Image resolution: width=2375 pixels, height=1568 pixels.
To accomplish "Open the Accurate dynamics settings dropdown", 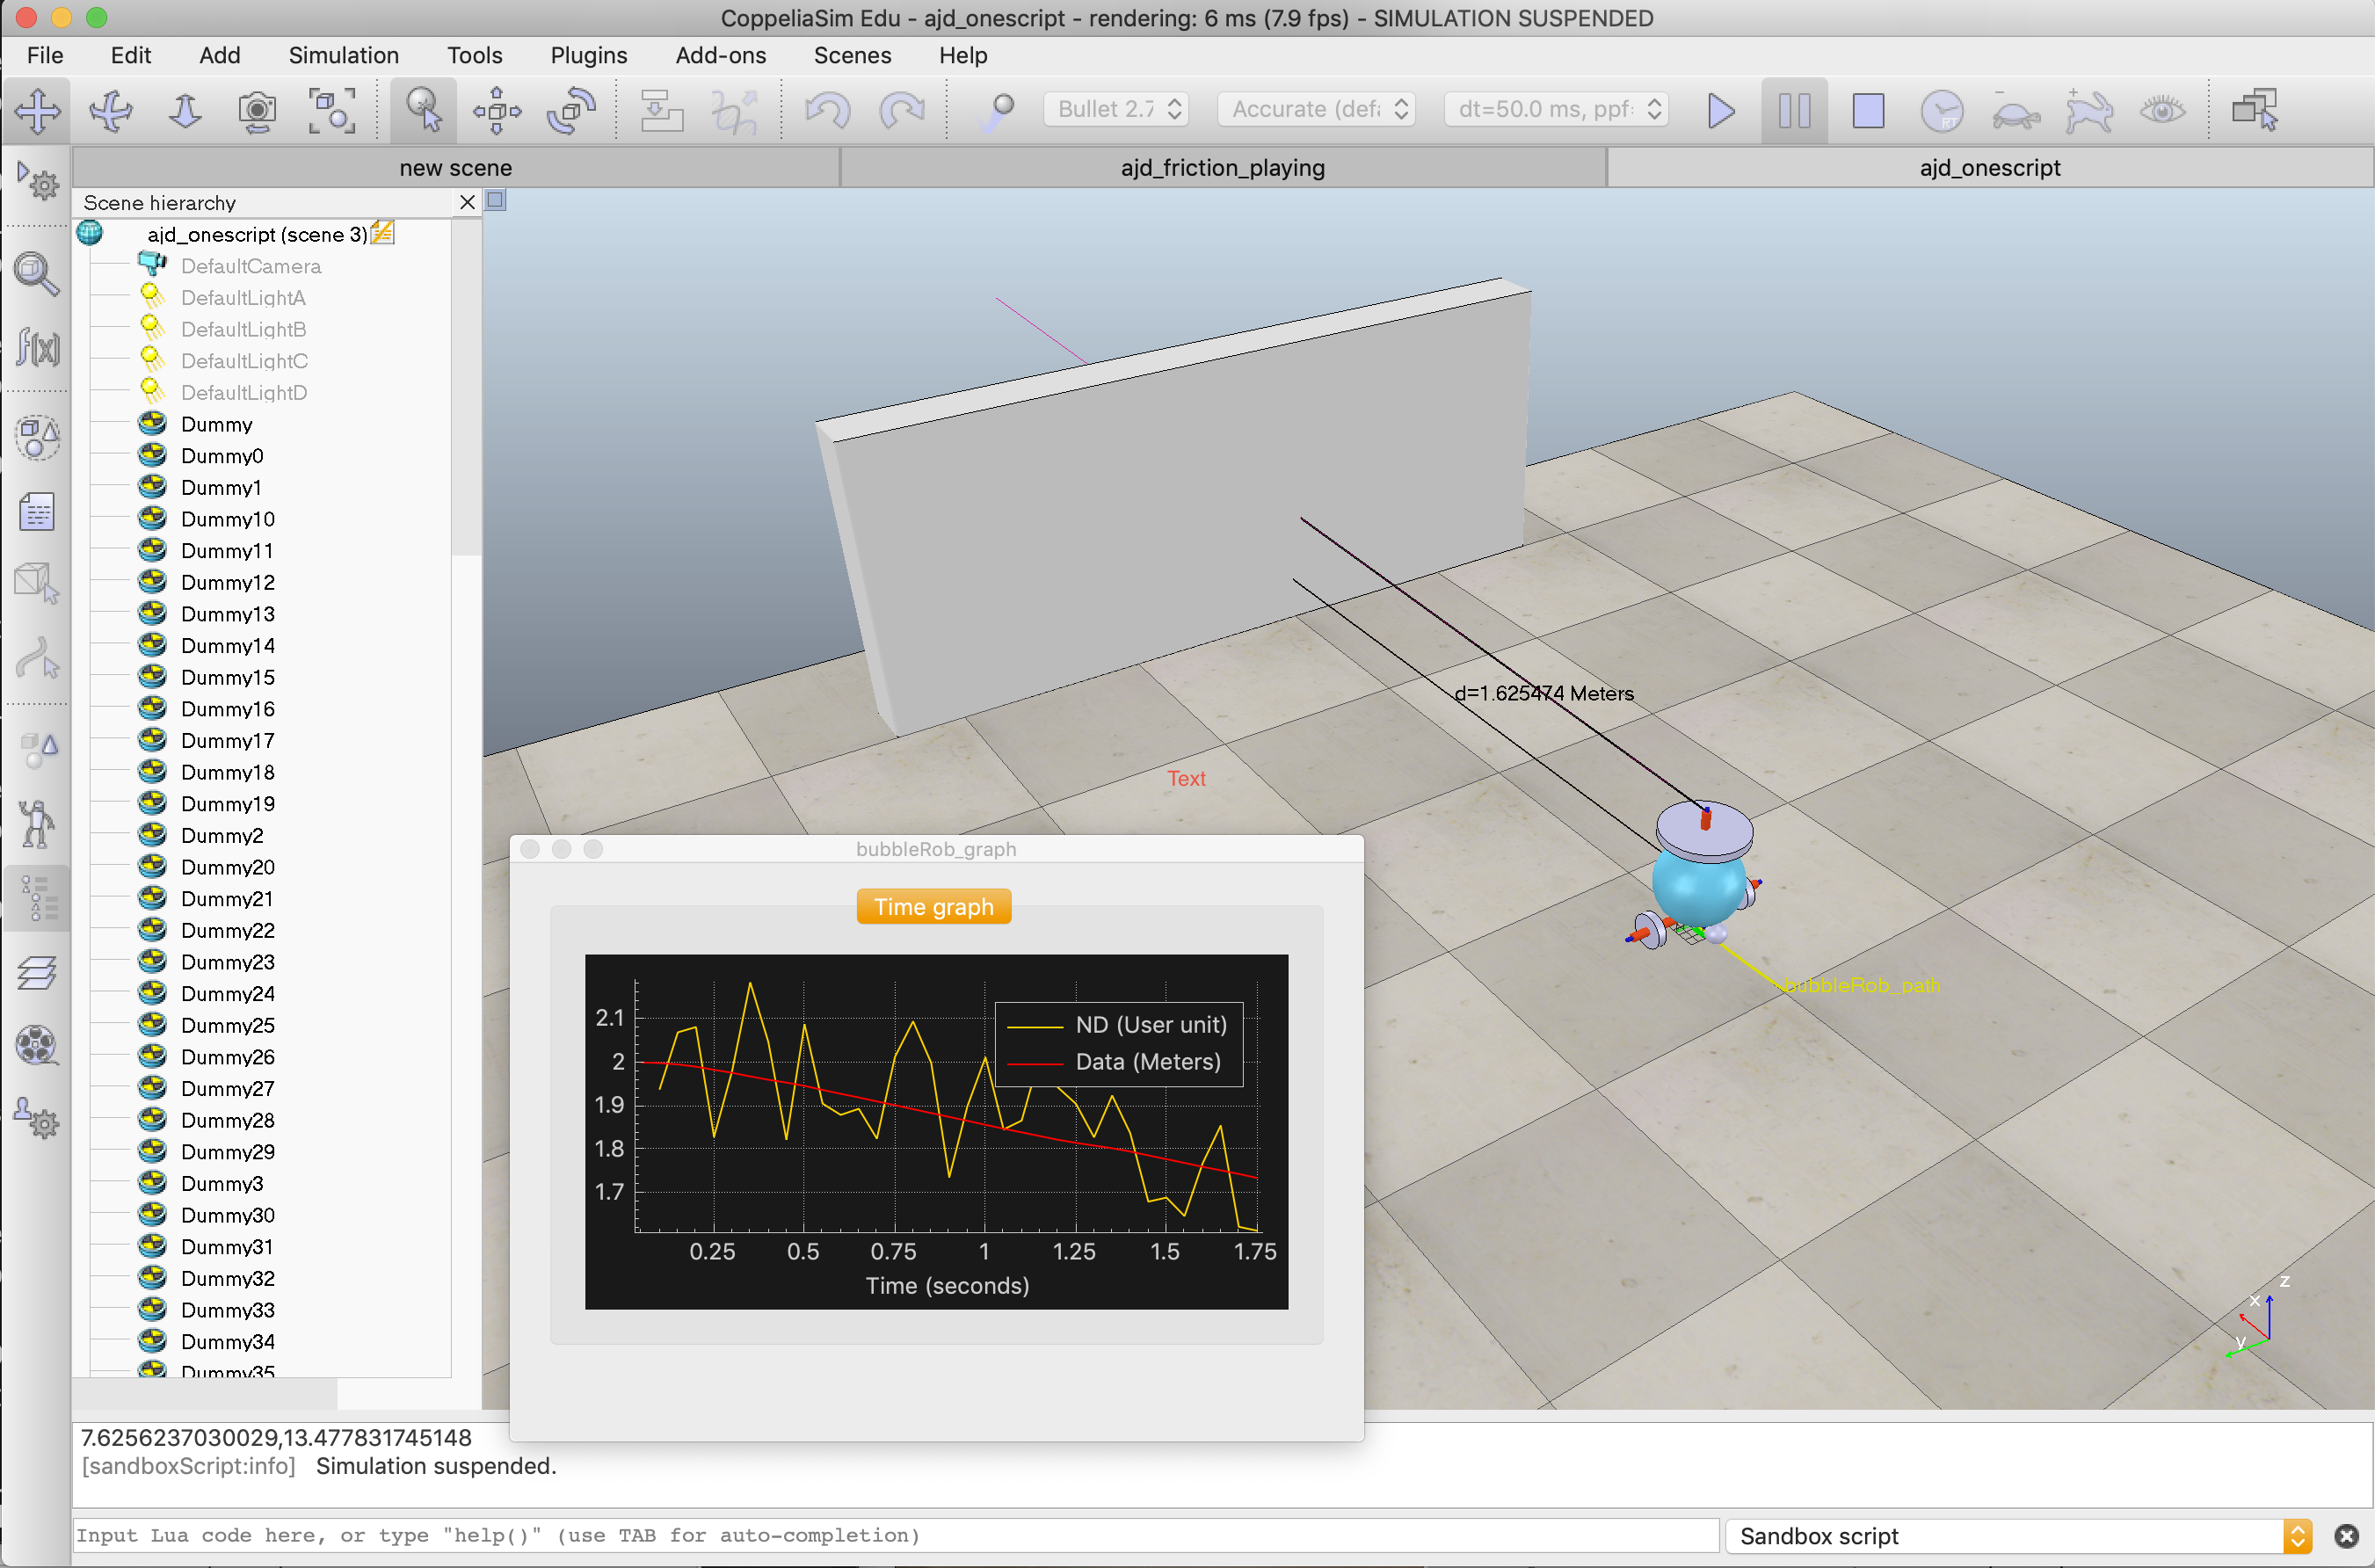I will coord(1315,109).
